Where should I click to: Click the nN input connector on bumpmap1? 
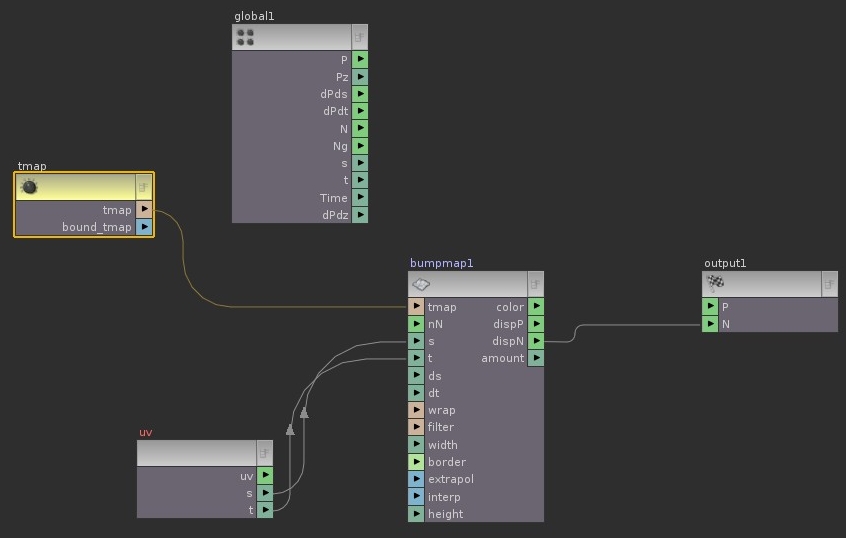pos(416,324)
